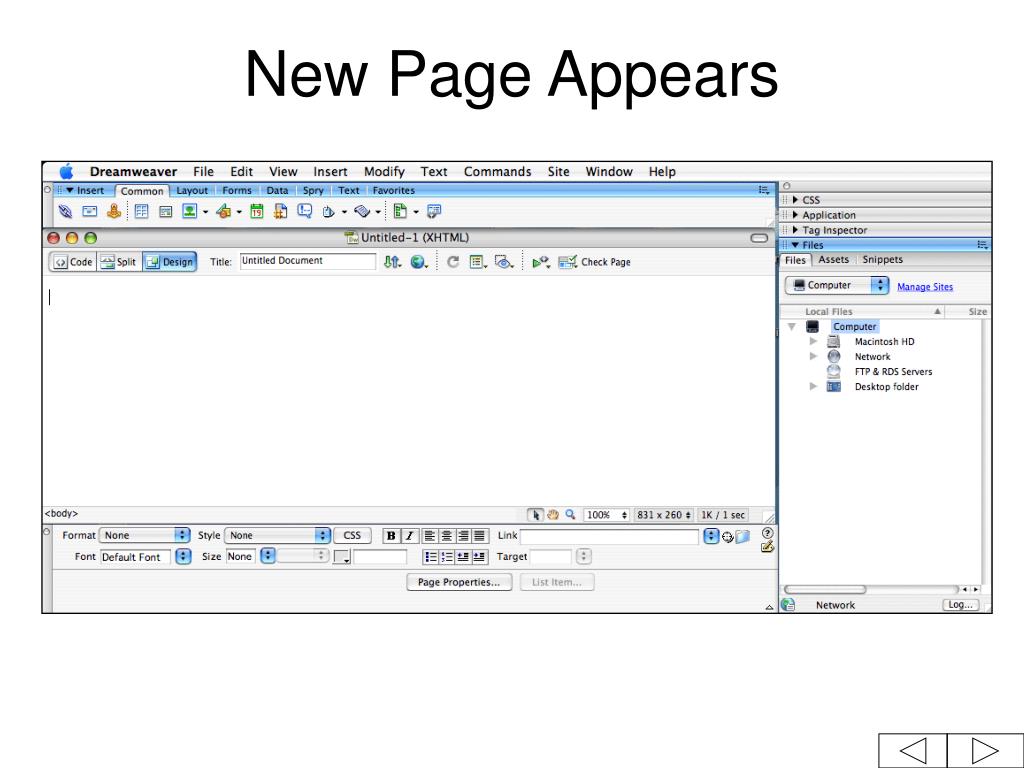The height and width of the screenshot is (768, 1024).
Task: Open the View Options icon
Action: click(478, 262)
